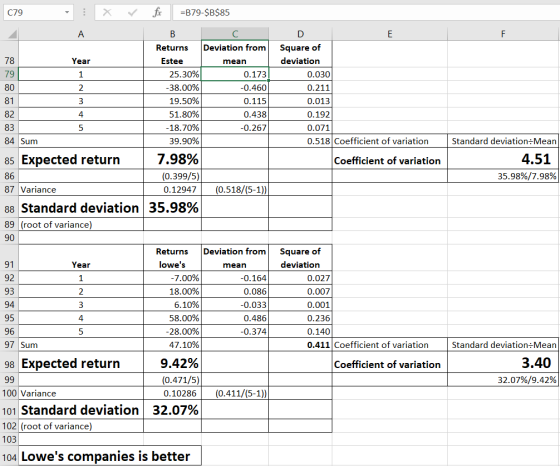Click the formula bar with =B79-$B$85

point(366,12)
